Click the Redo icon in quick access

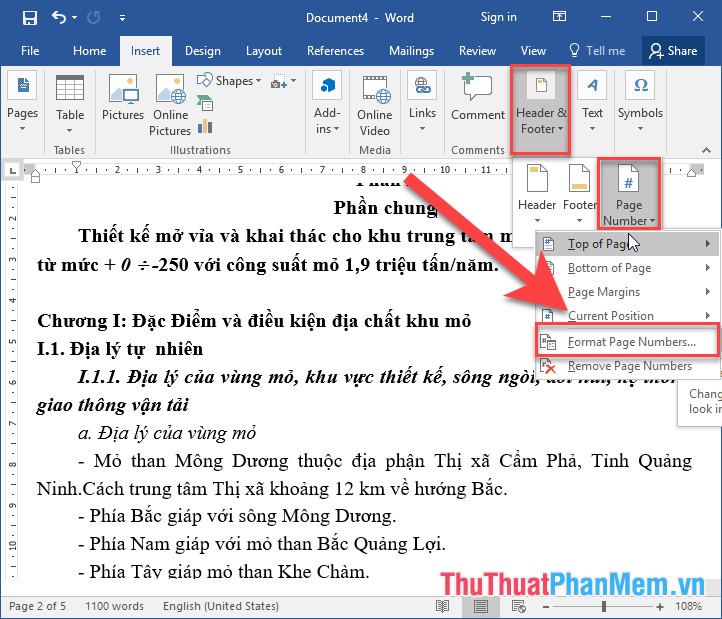93,18
